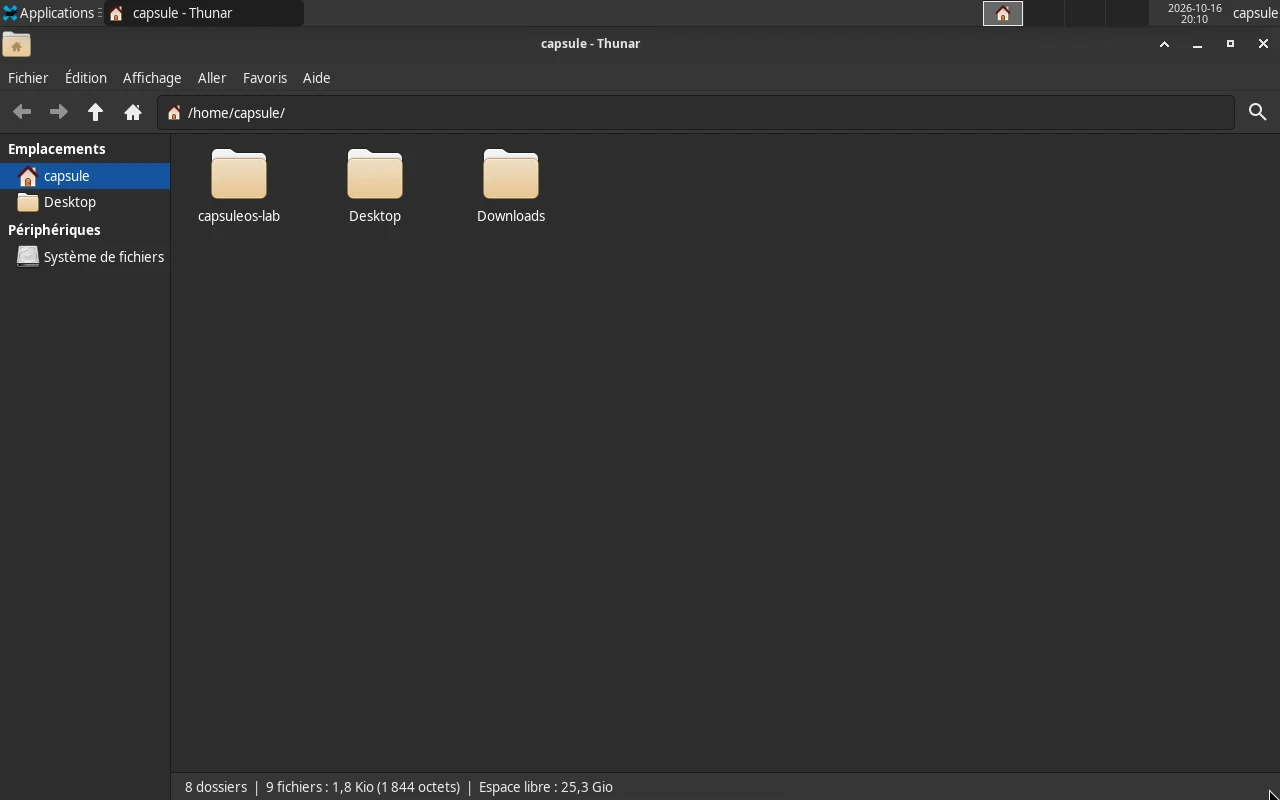The height and width of the screenshot is (800, 1280).
Task: Click the /home/capsule/ location bar
Action: click(696, 112)
